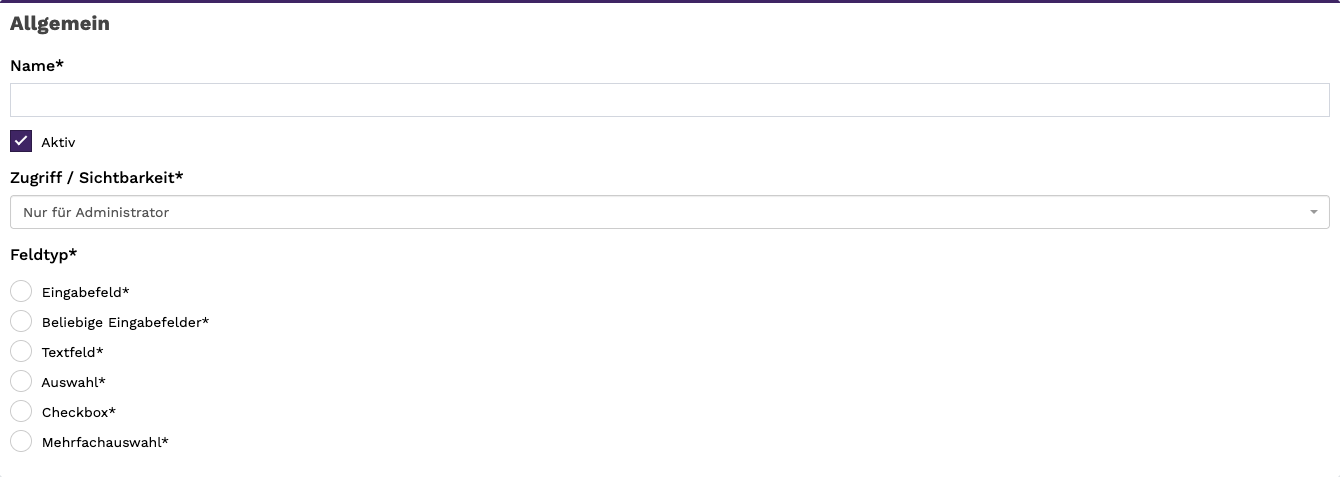The width and height of the screenshot is (1340, 477).
Task: Click into the Name input field
Action: 669,100
